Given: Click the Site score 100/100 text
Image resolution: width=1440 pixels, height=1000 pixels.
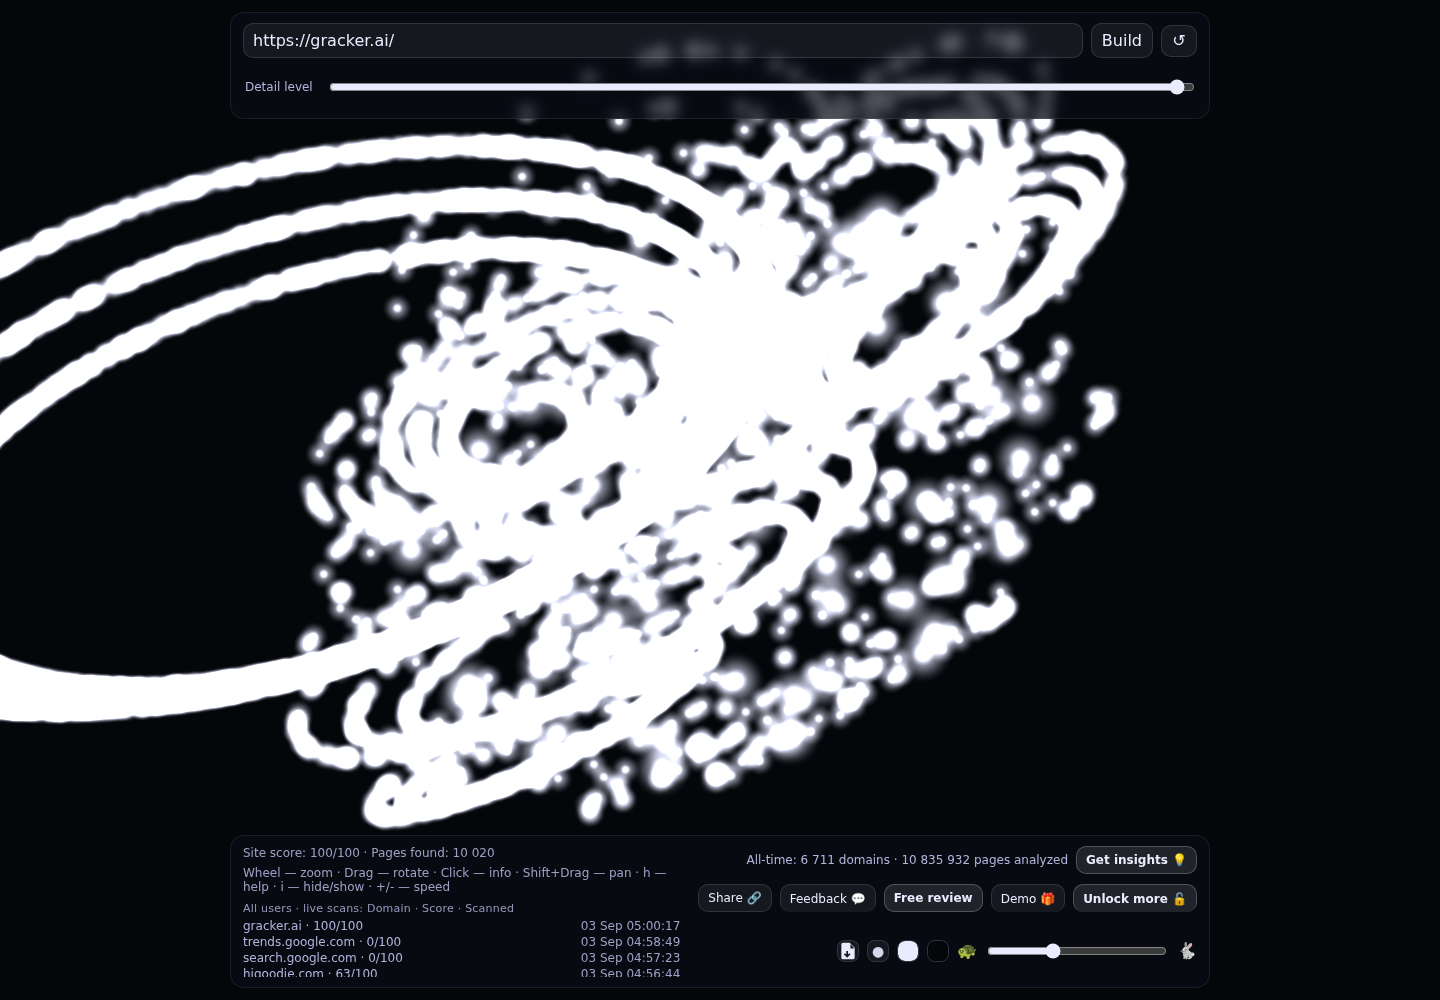Looking at the screenshot, I should (x=301, y=853).
